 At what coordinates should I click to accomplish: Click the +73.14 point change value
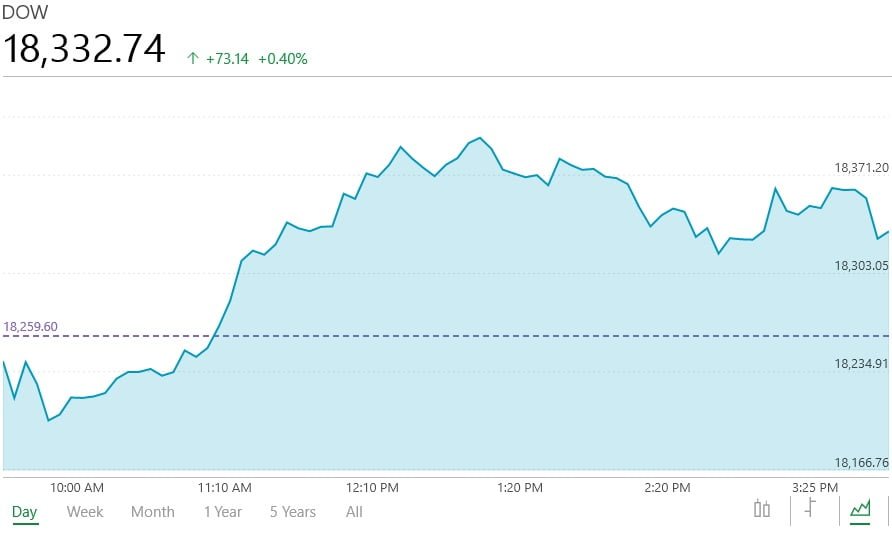pyautogui.click(x=228, y=59)
